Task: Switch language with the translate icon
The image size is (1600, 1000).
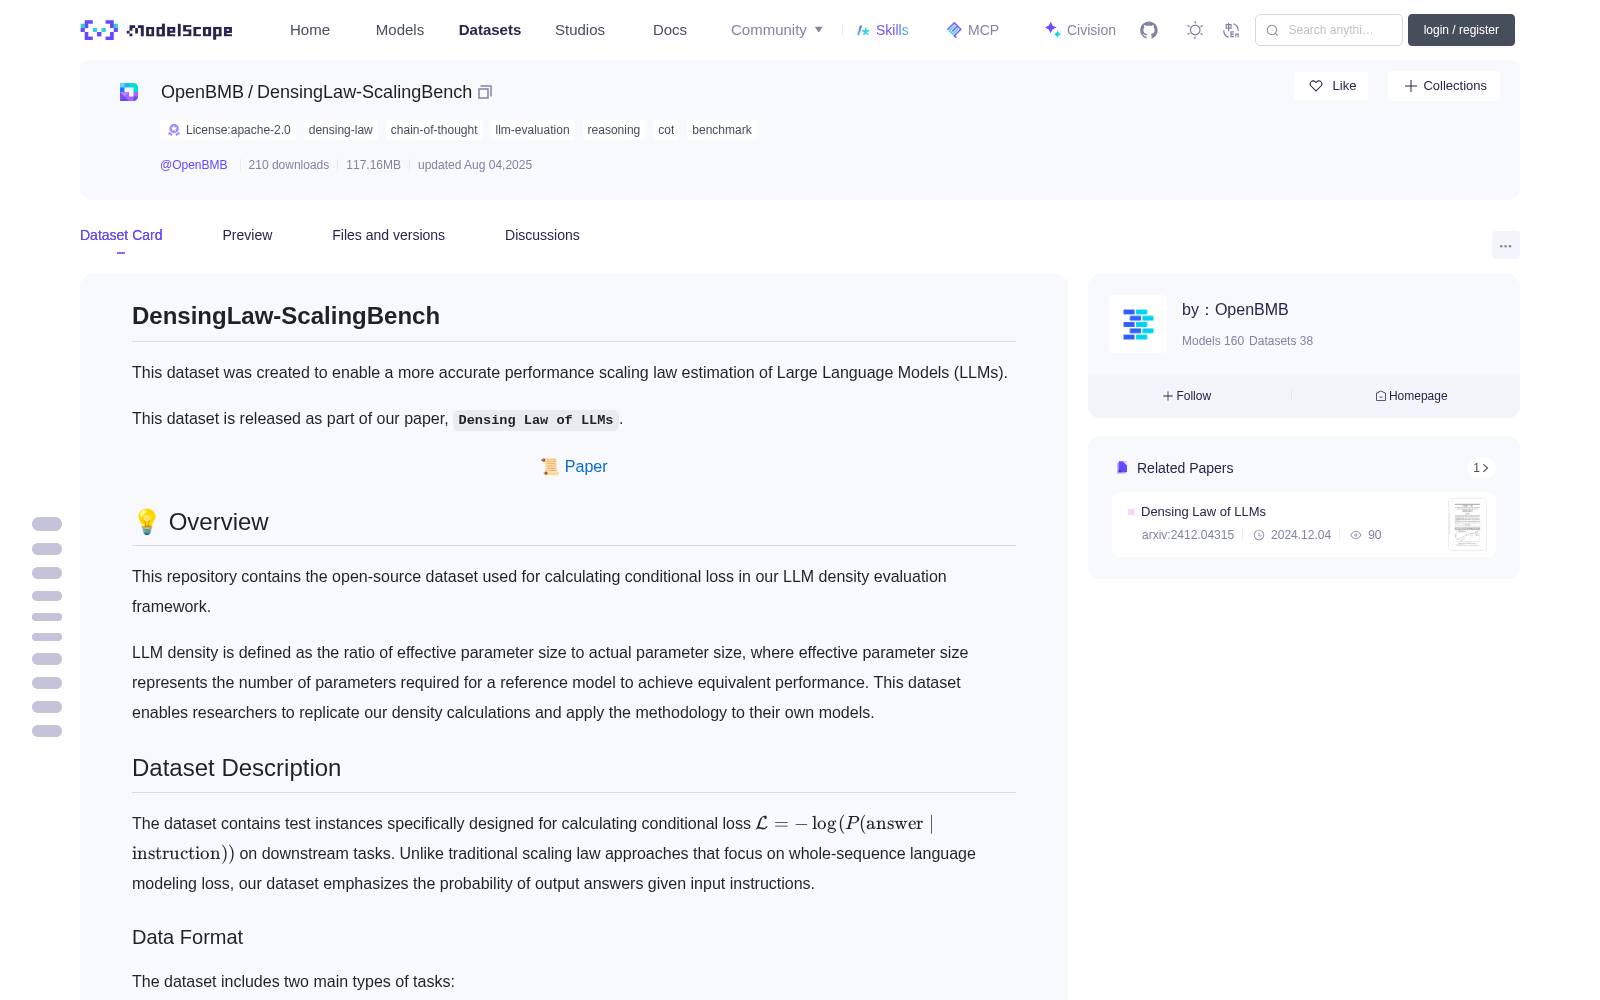Action: point(1231,30)
